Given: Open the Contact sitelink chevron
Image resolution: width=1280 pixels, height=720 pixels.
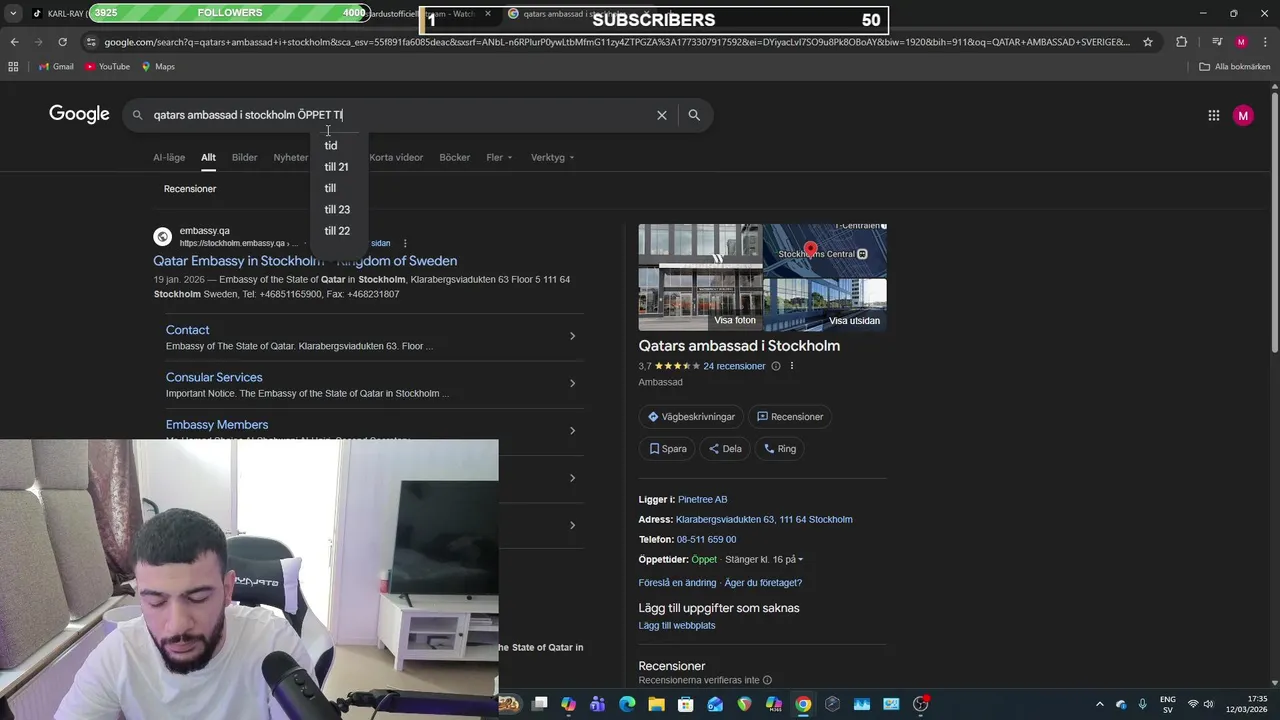Looking at the screenshot, I should (x=572, y=336).
